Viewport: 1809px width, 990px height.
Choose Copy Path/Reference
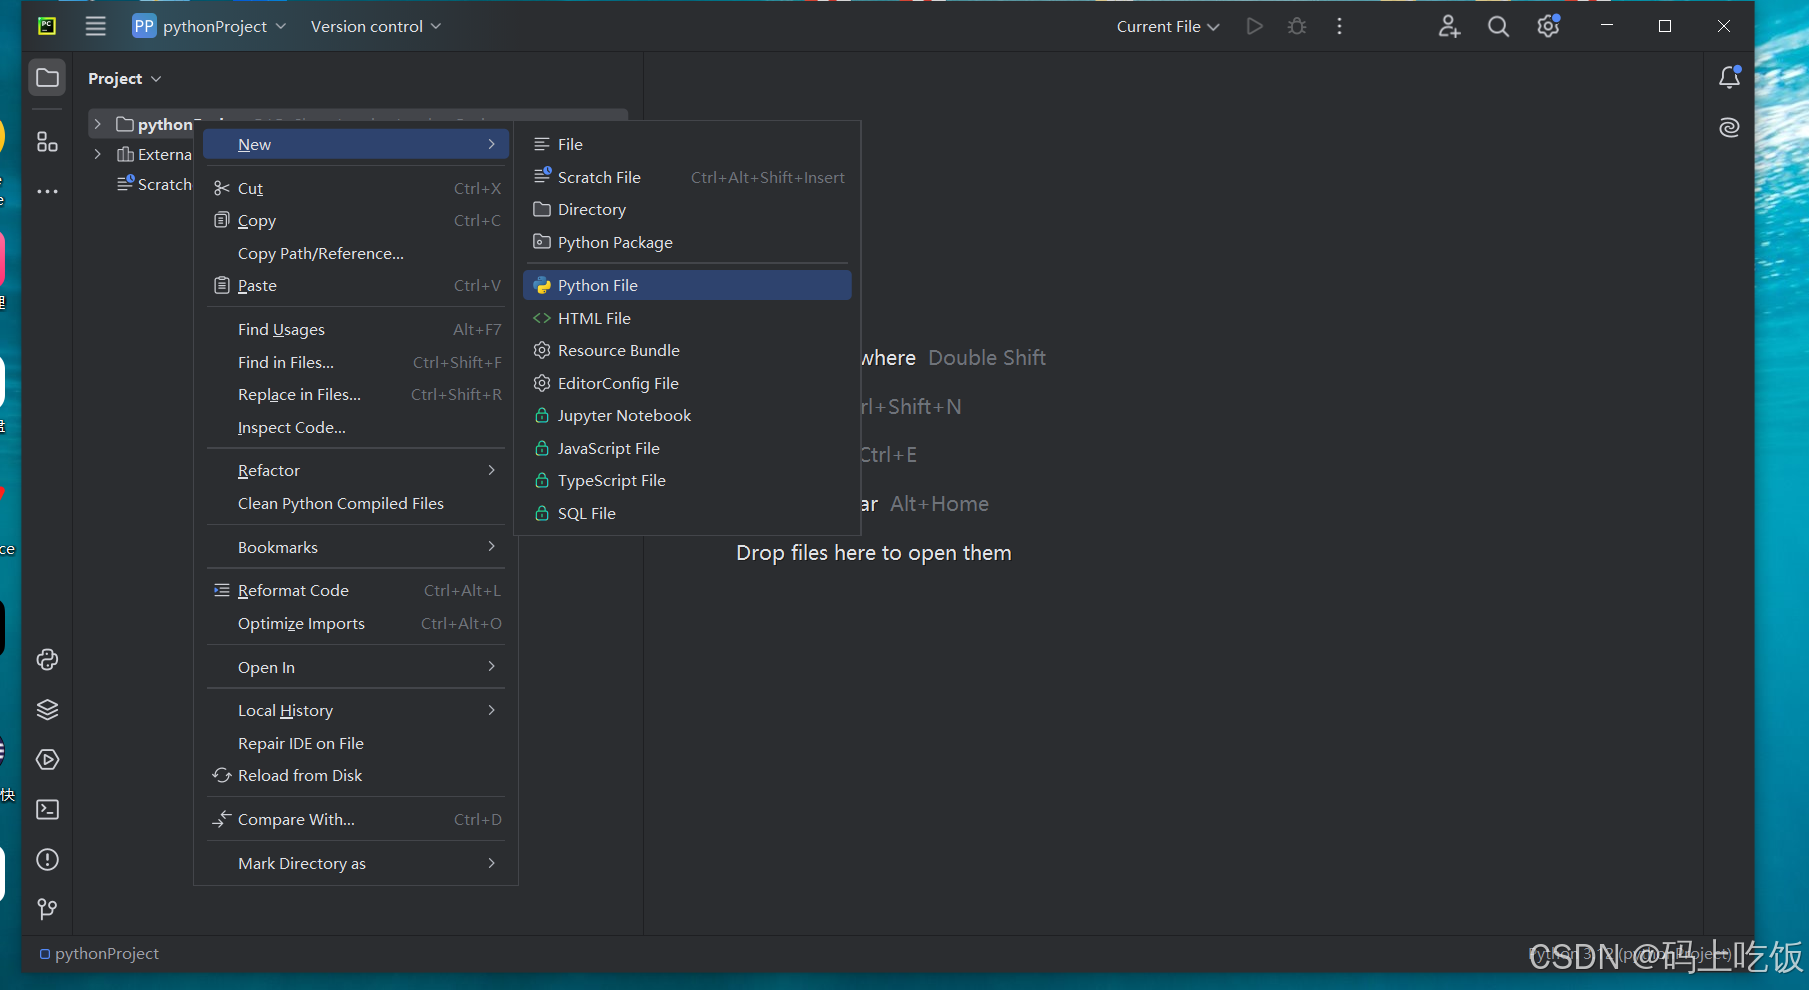356,253
